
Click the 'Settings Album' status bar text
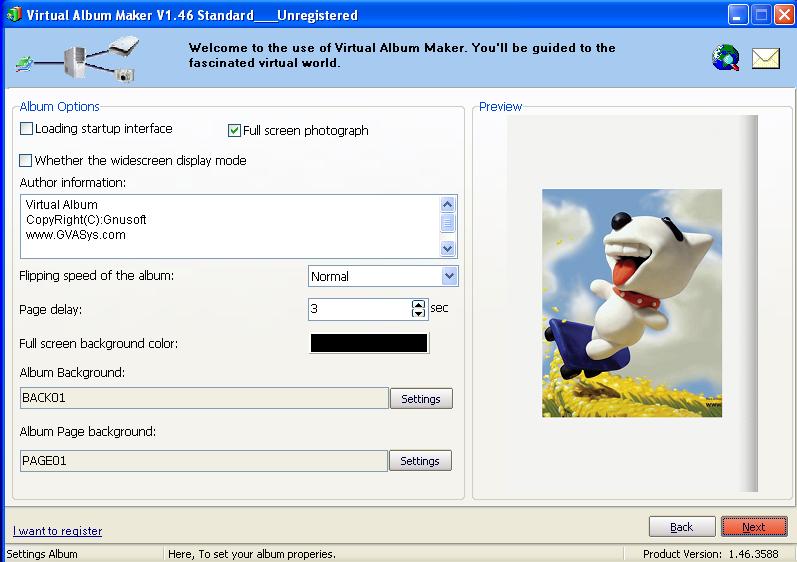tap(42, 554)
